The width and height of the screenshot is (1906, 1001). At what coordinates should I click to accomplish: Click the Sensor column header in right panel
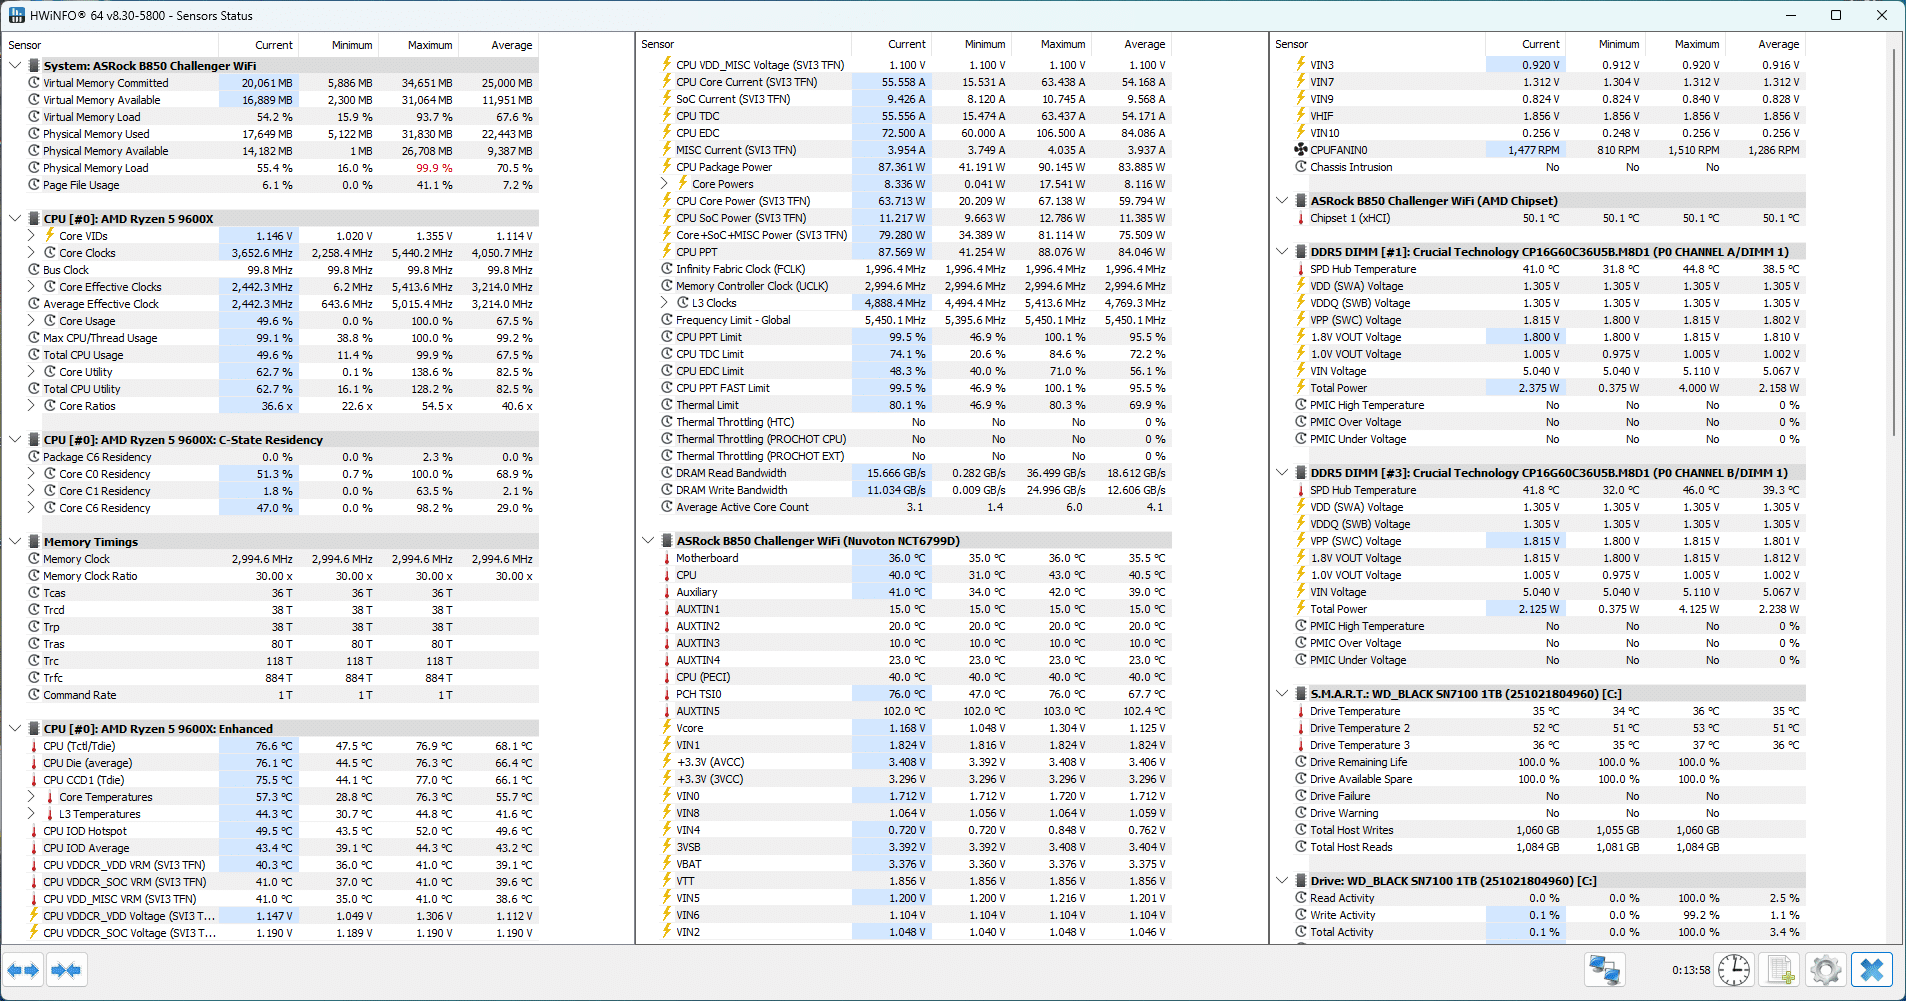pyautogui.click(x=1378, y=44)
